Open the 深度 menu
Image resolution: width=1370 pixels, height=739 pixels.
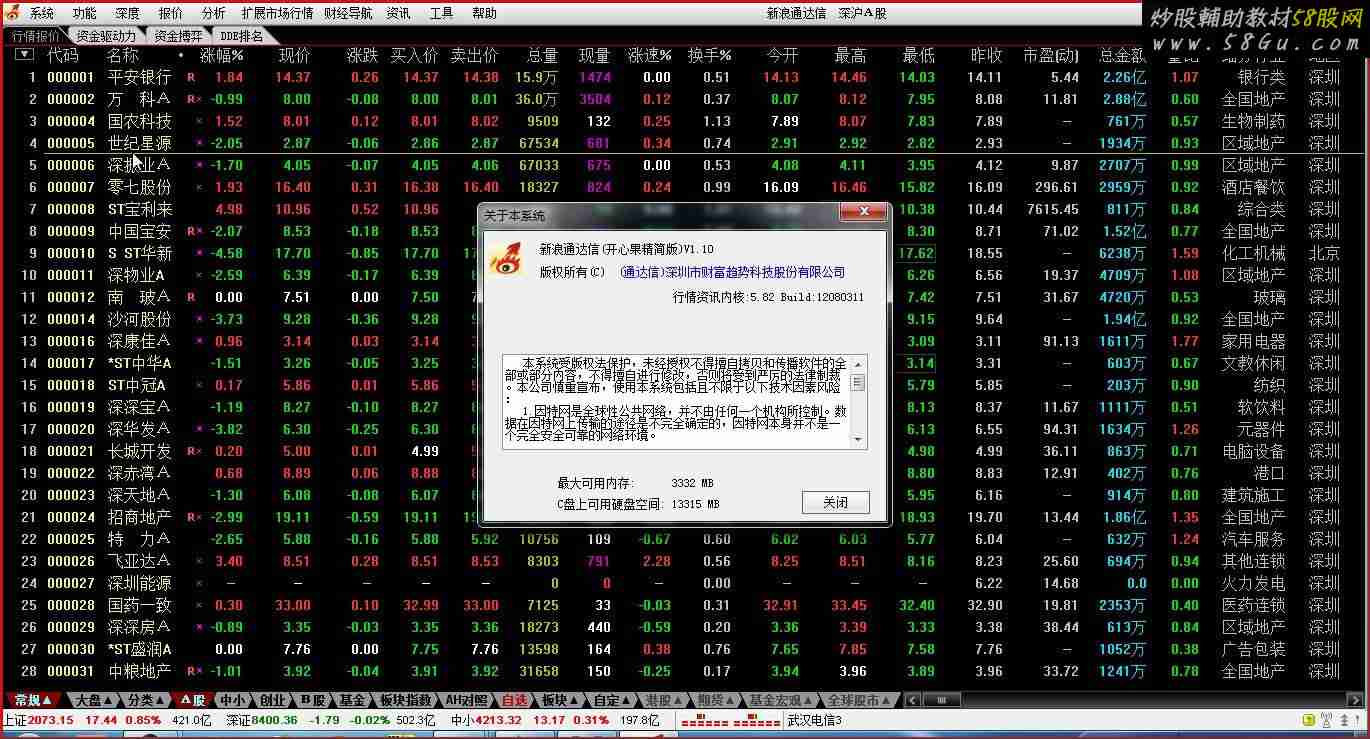[x=127, y=13]
